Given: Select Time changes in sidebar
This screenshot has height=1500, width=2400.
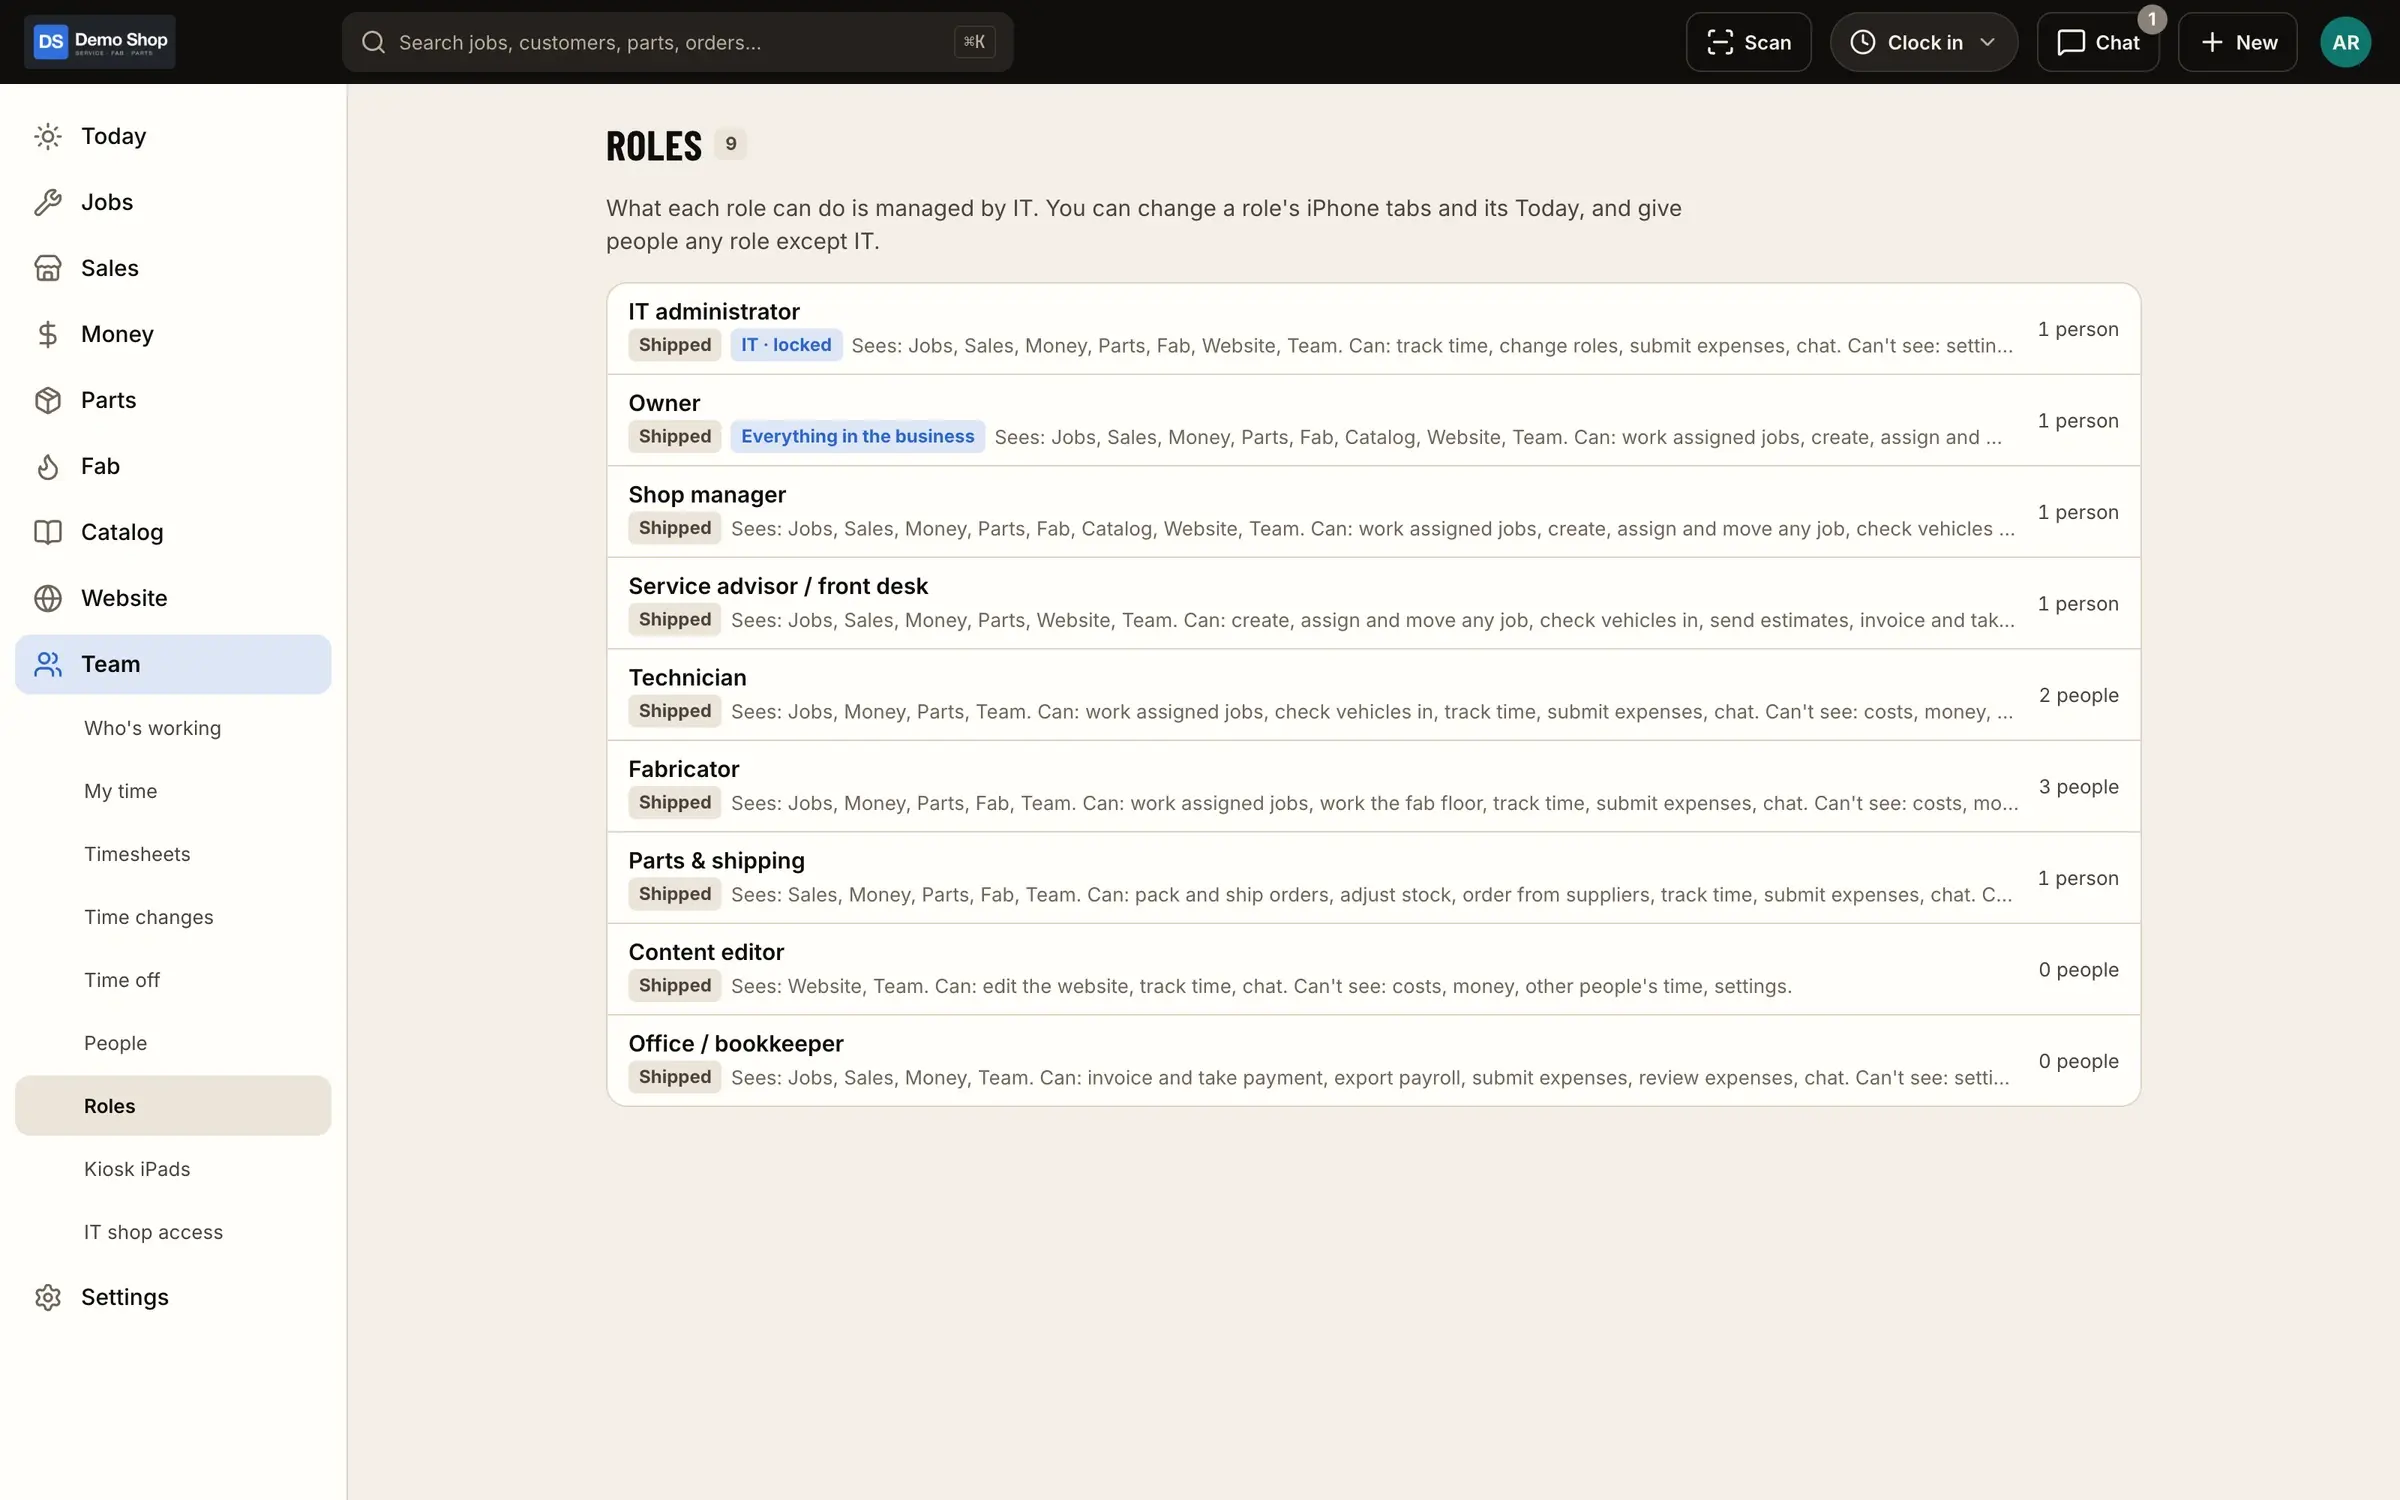Looking at the screenshot, I should click(x=173, y=917).
